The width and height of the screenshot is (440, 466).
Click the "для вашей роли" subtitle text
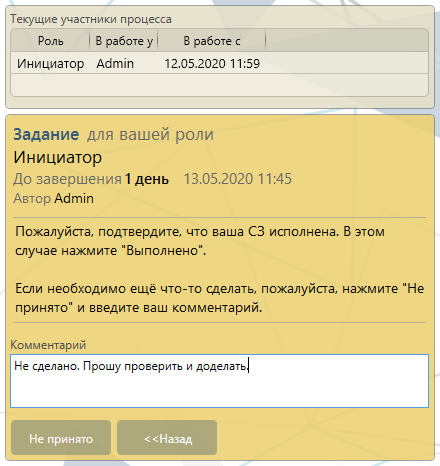[x=150, y=134]
